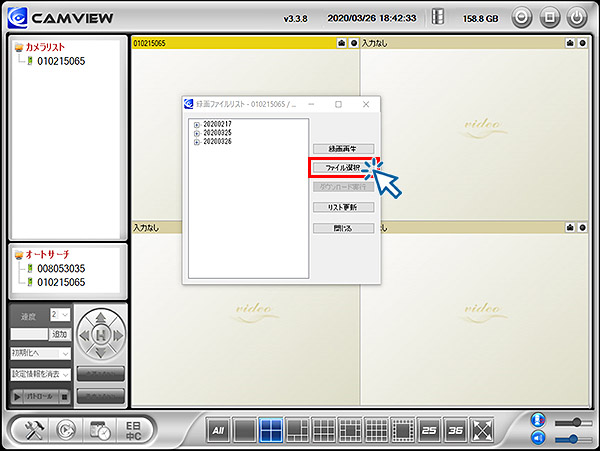Toggle fullscreen with the crossed arrows icon

pyautogui.click(x=482, y=431)
